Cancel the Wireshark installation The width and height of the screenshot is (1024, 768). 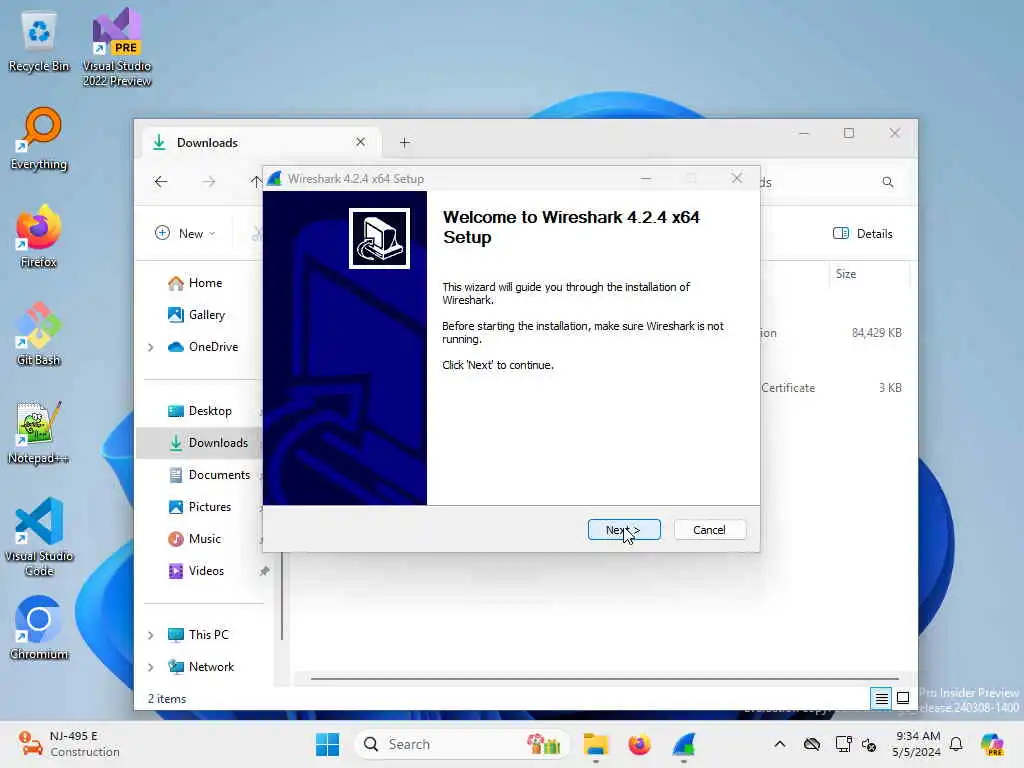click(x=709, y=530)
